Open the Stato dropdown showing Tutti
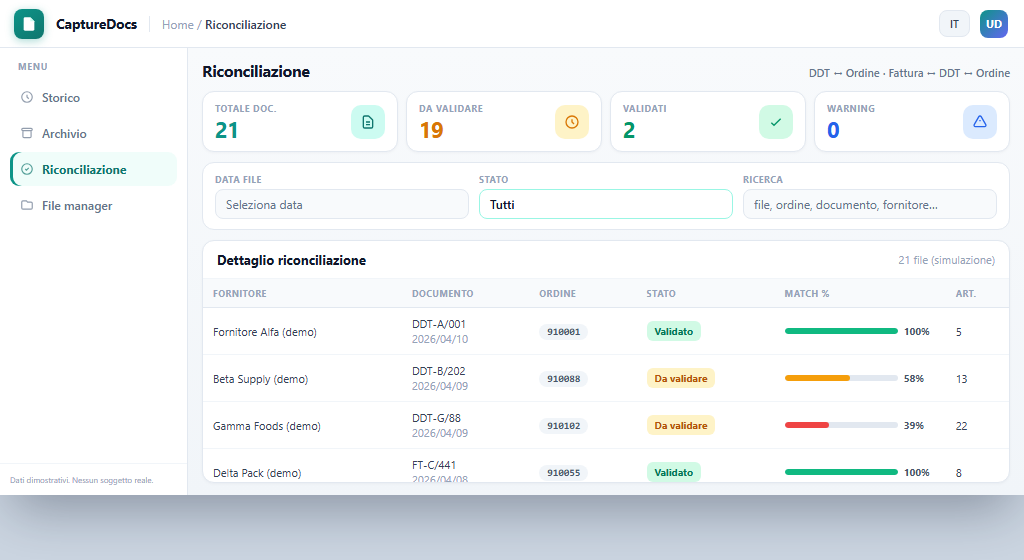This screenshot has width=1024, height=560. (605, 204)
